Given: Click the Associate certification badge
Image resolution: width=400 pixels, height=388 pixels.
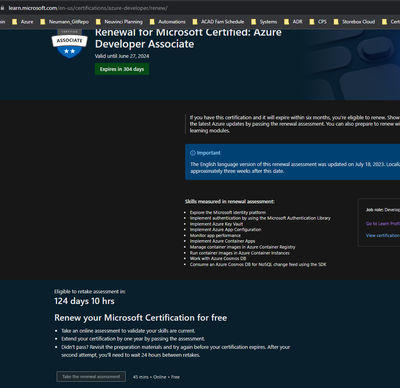Looking at the screenshot, I should (69, 44).
